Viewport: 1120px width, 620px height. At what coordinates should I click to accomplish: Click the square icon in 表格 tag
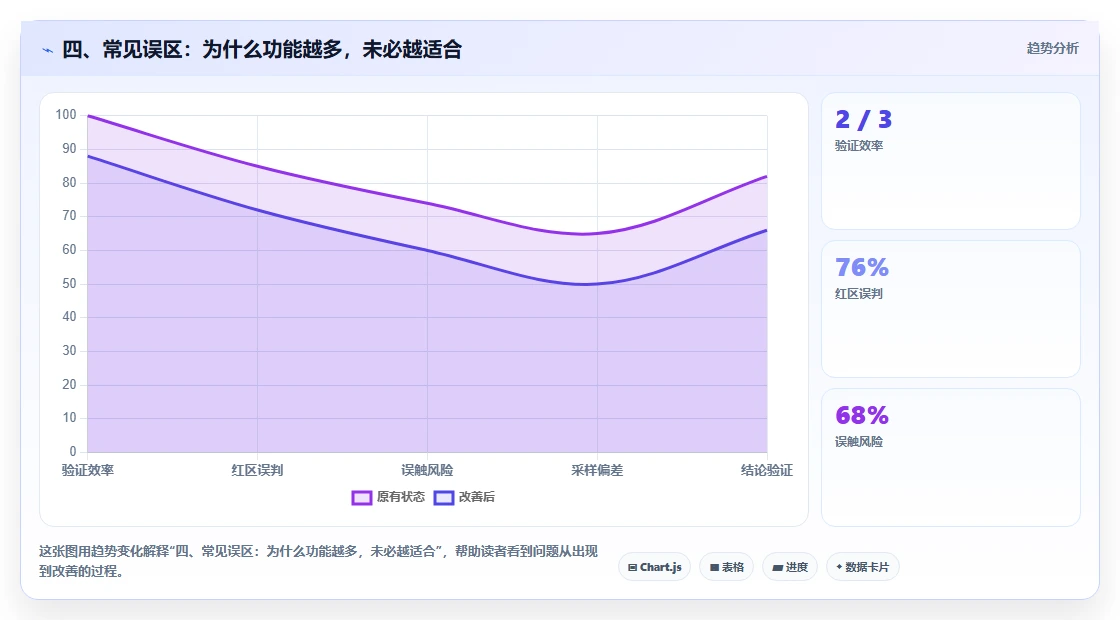714,568
